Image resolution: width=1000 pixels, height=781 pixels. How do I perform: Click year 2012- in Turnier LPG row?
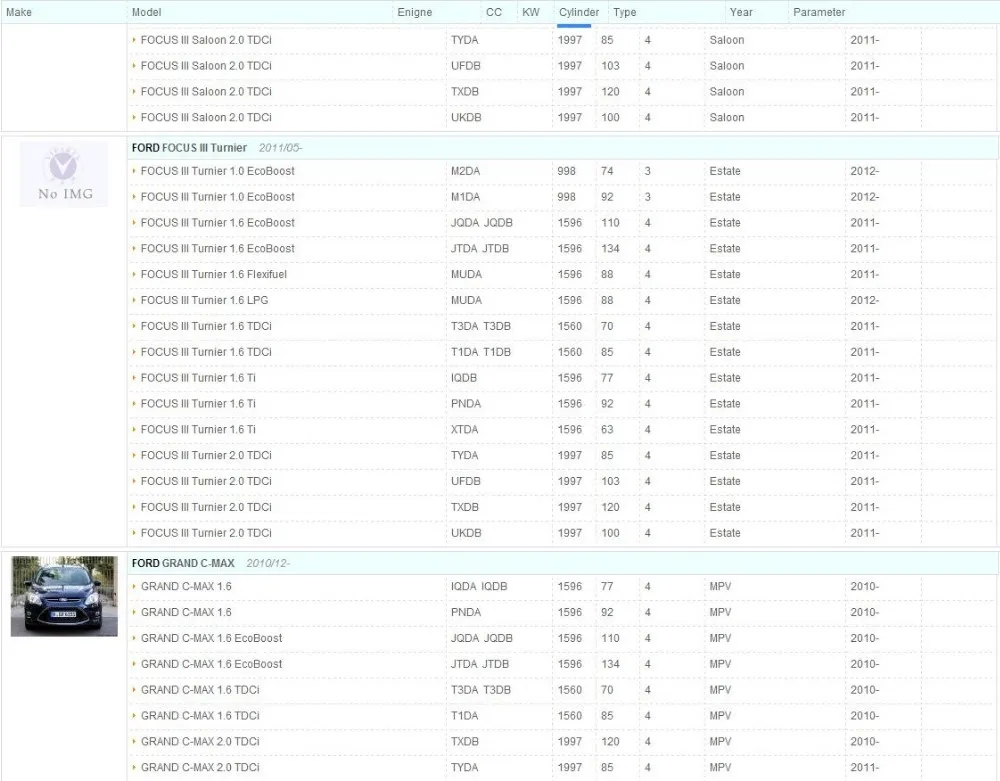click(864, 300)
